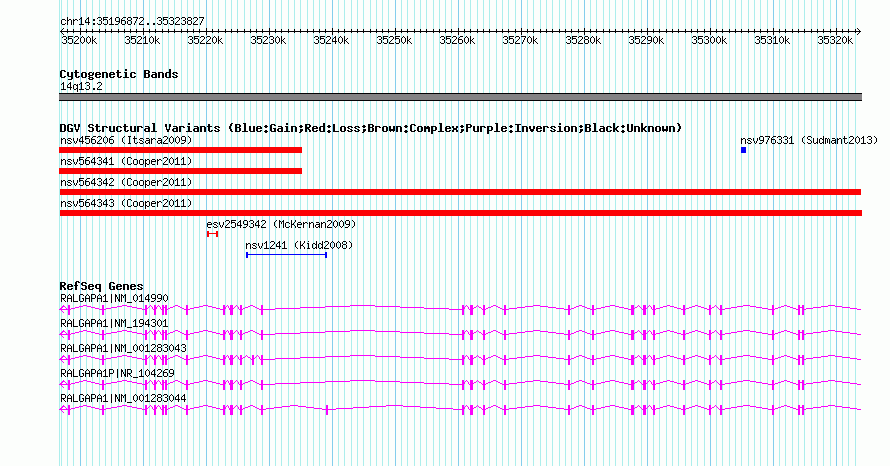The width and height of the screenshot is (890, 466).
Task: Click the DGV Structural Variants track heading
Action: 371,128
